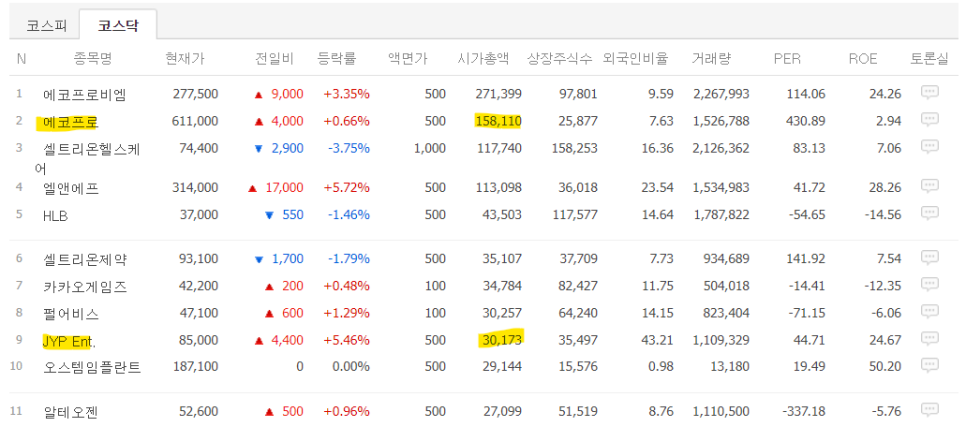Select current price 37,000
Viewport: 966px width, 427px height.
(x=198, y=214)
